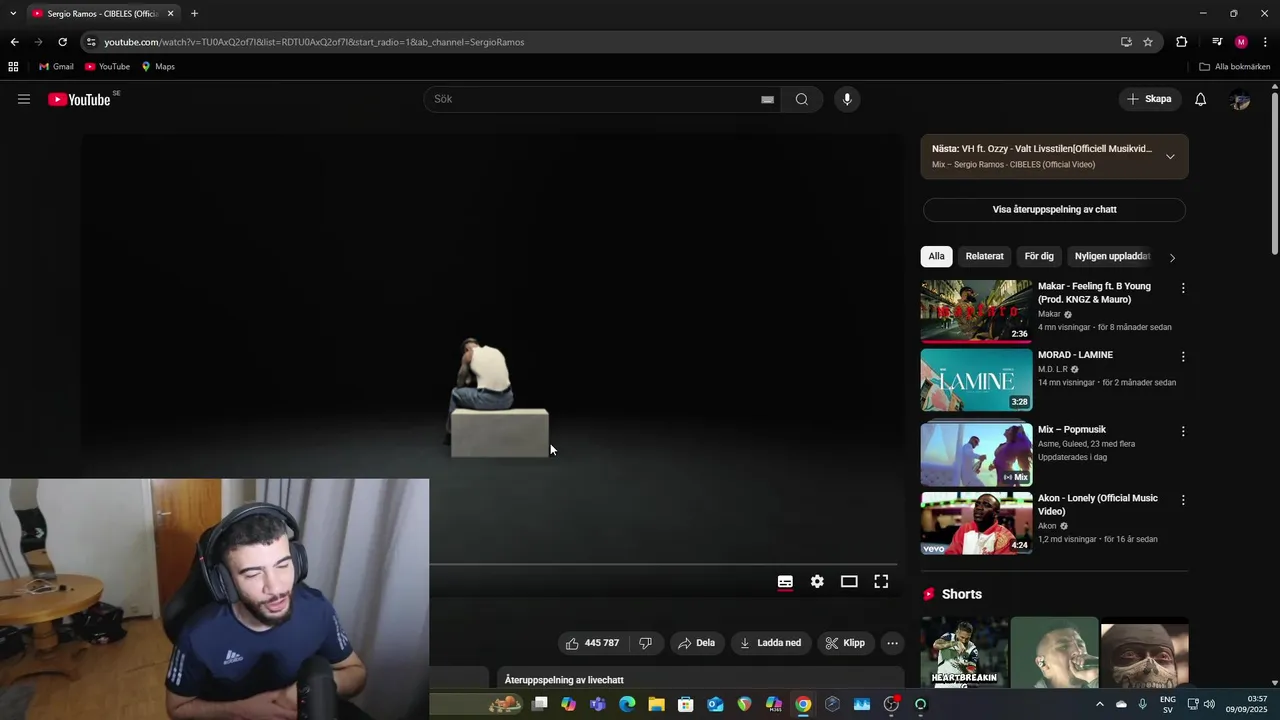The image size is (1280, 720).
Task: Open the YouTube hamburger guide menu
Action: 24,99
